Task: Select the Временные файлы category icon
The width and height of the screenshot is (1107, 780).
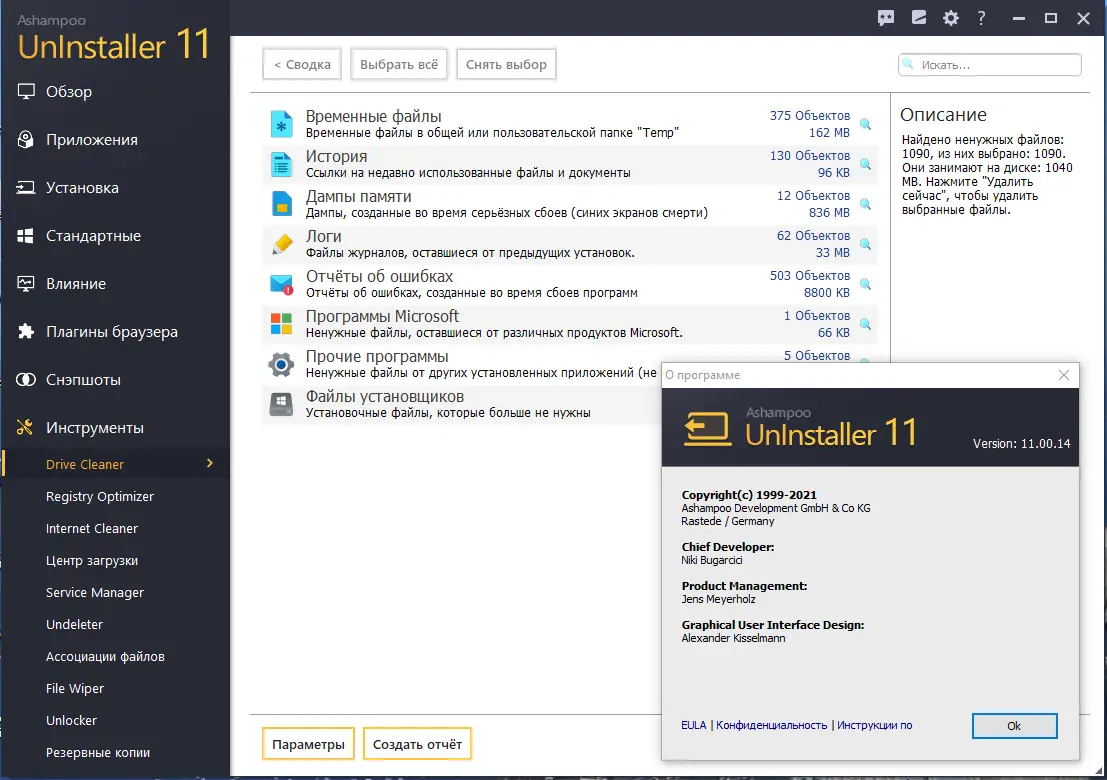Action: [280, 122]
